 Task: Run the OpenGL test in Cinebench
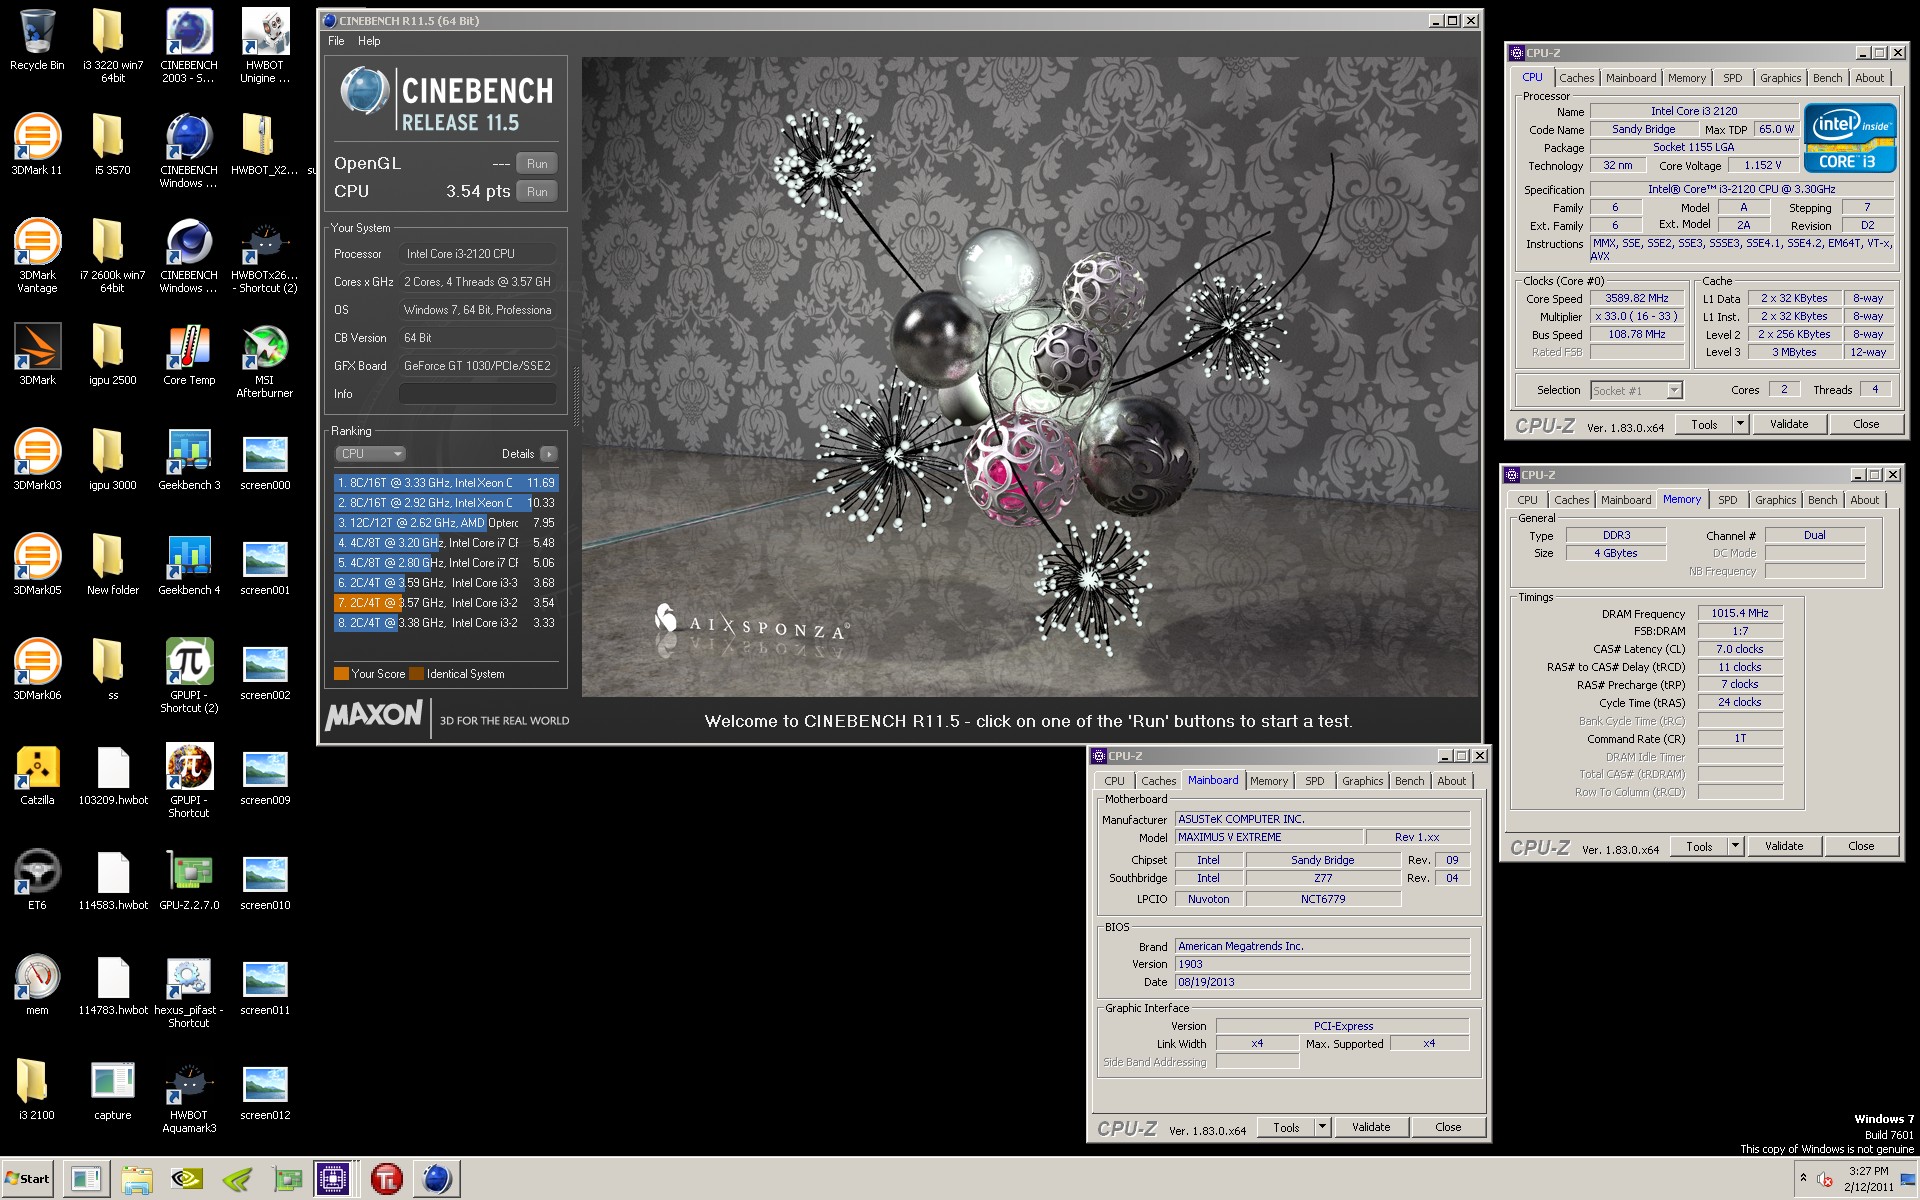click(x=537, y=164)
